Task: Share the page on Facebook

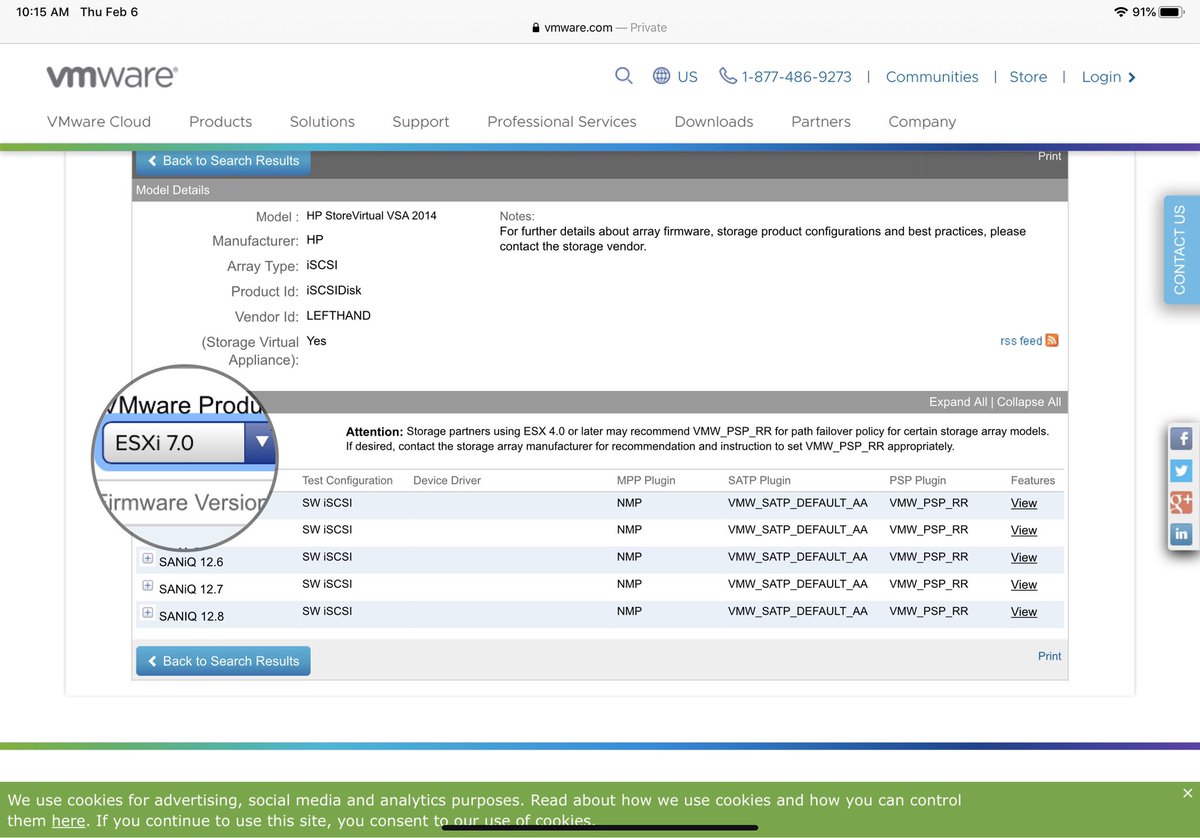Action: [1181, 438]
